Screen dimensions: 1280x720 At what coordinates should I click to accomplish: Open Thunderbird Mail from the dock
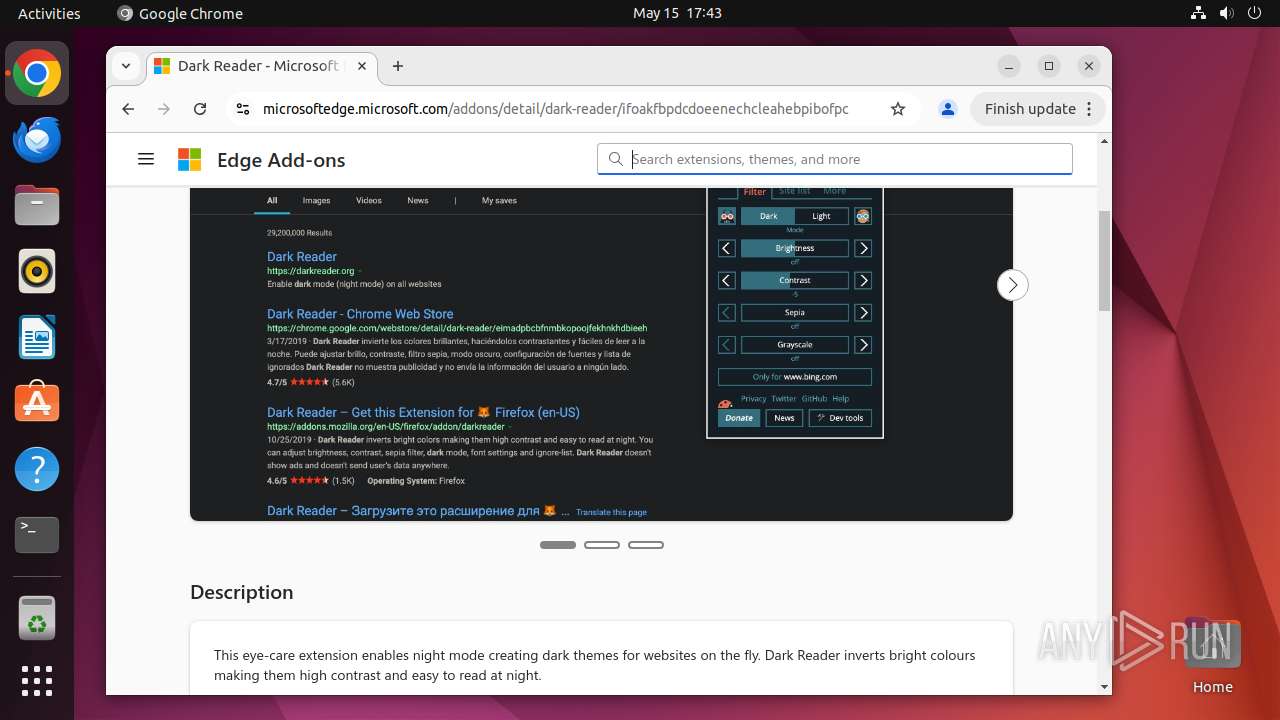click(x=37, y=140)
